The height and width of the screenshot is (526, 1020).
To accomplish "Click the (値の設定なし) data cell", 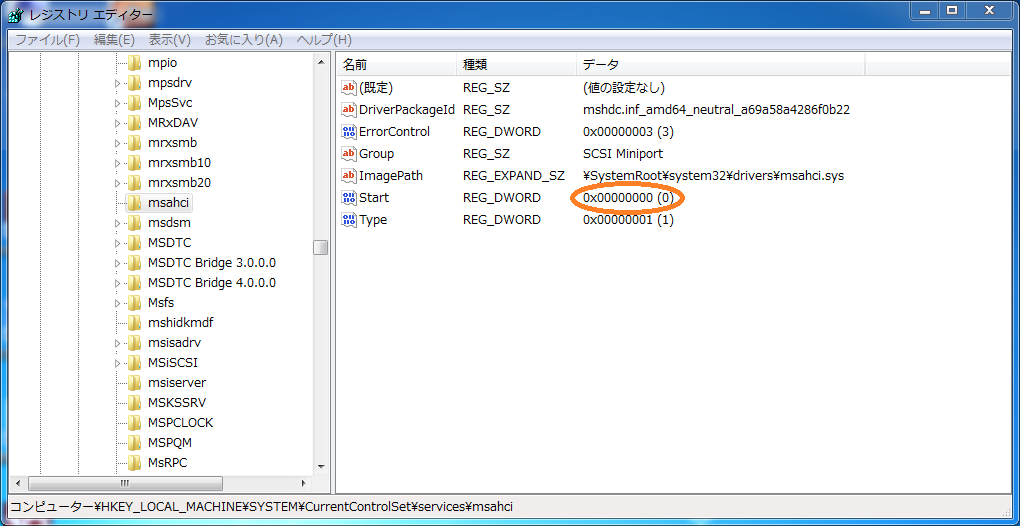I will 623,87.
